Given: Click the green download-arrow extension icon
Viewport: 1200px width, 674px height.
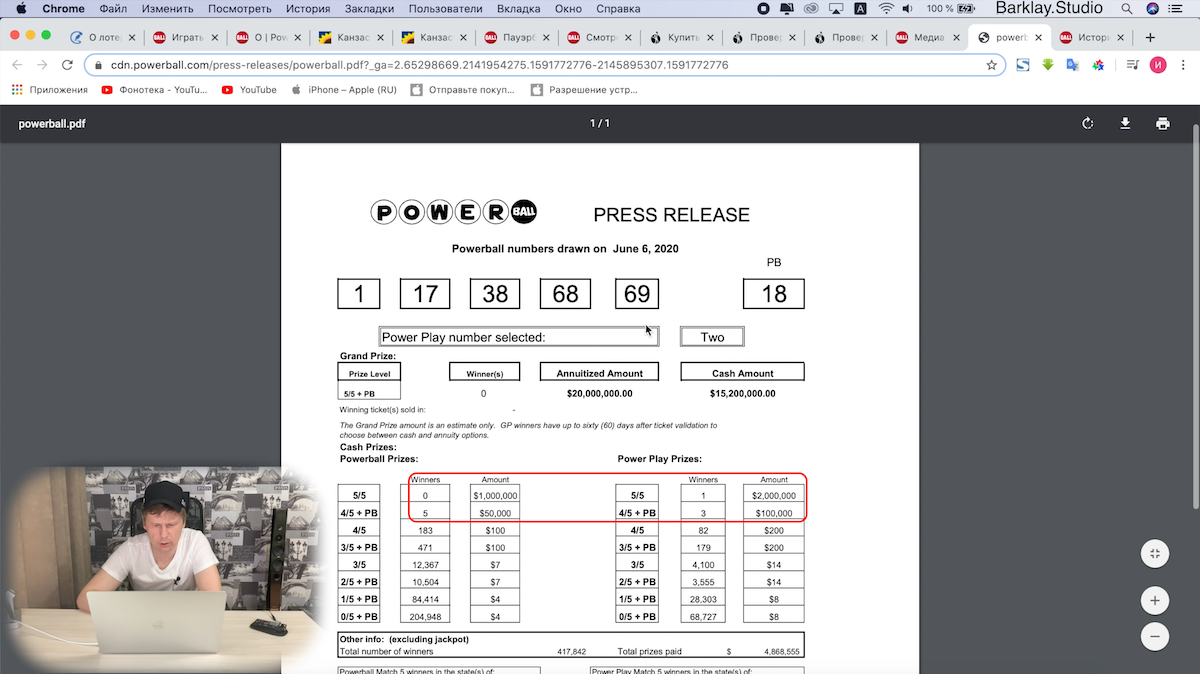Looking at the screenshot, I should point(1048,65).
